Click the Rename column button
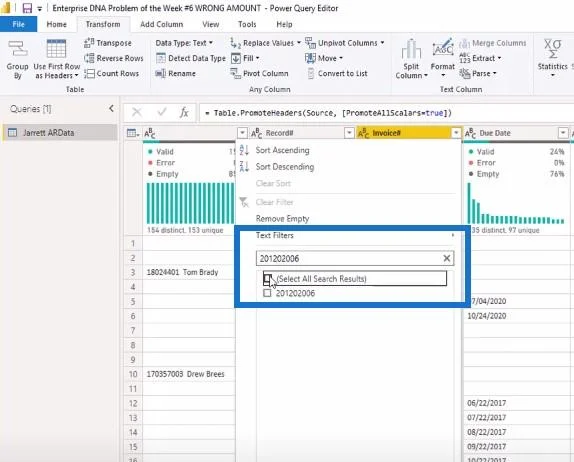Viewport: 574px width, 462px height. click(175, 74)
